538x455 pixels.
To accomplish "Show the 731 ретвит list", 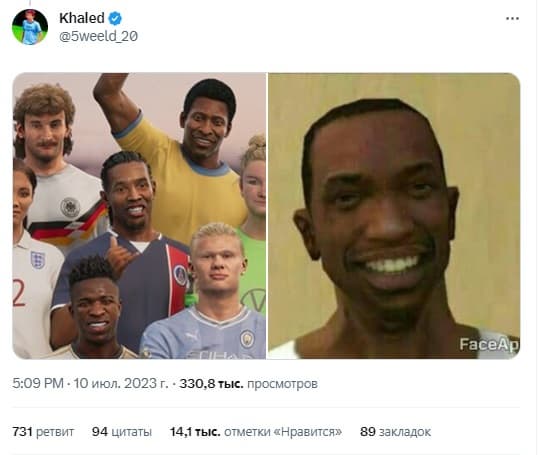I will [43, 431].
